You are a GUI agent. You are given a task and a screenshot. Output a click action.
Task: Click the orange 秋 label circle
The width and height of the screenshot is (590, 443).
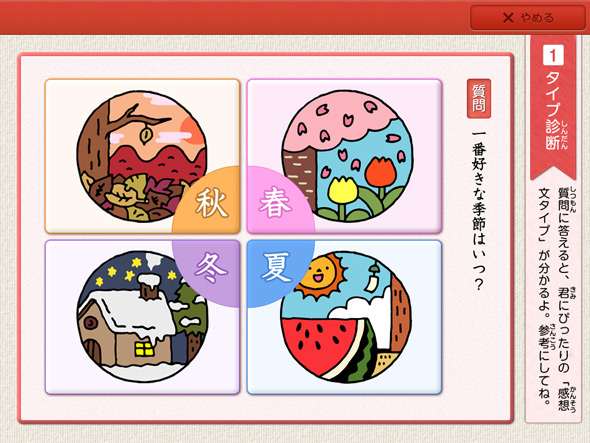(211, 204)
